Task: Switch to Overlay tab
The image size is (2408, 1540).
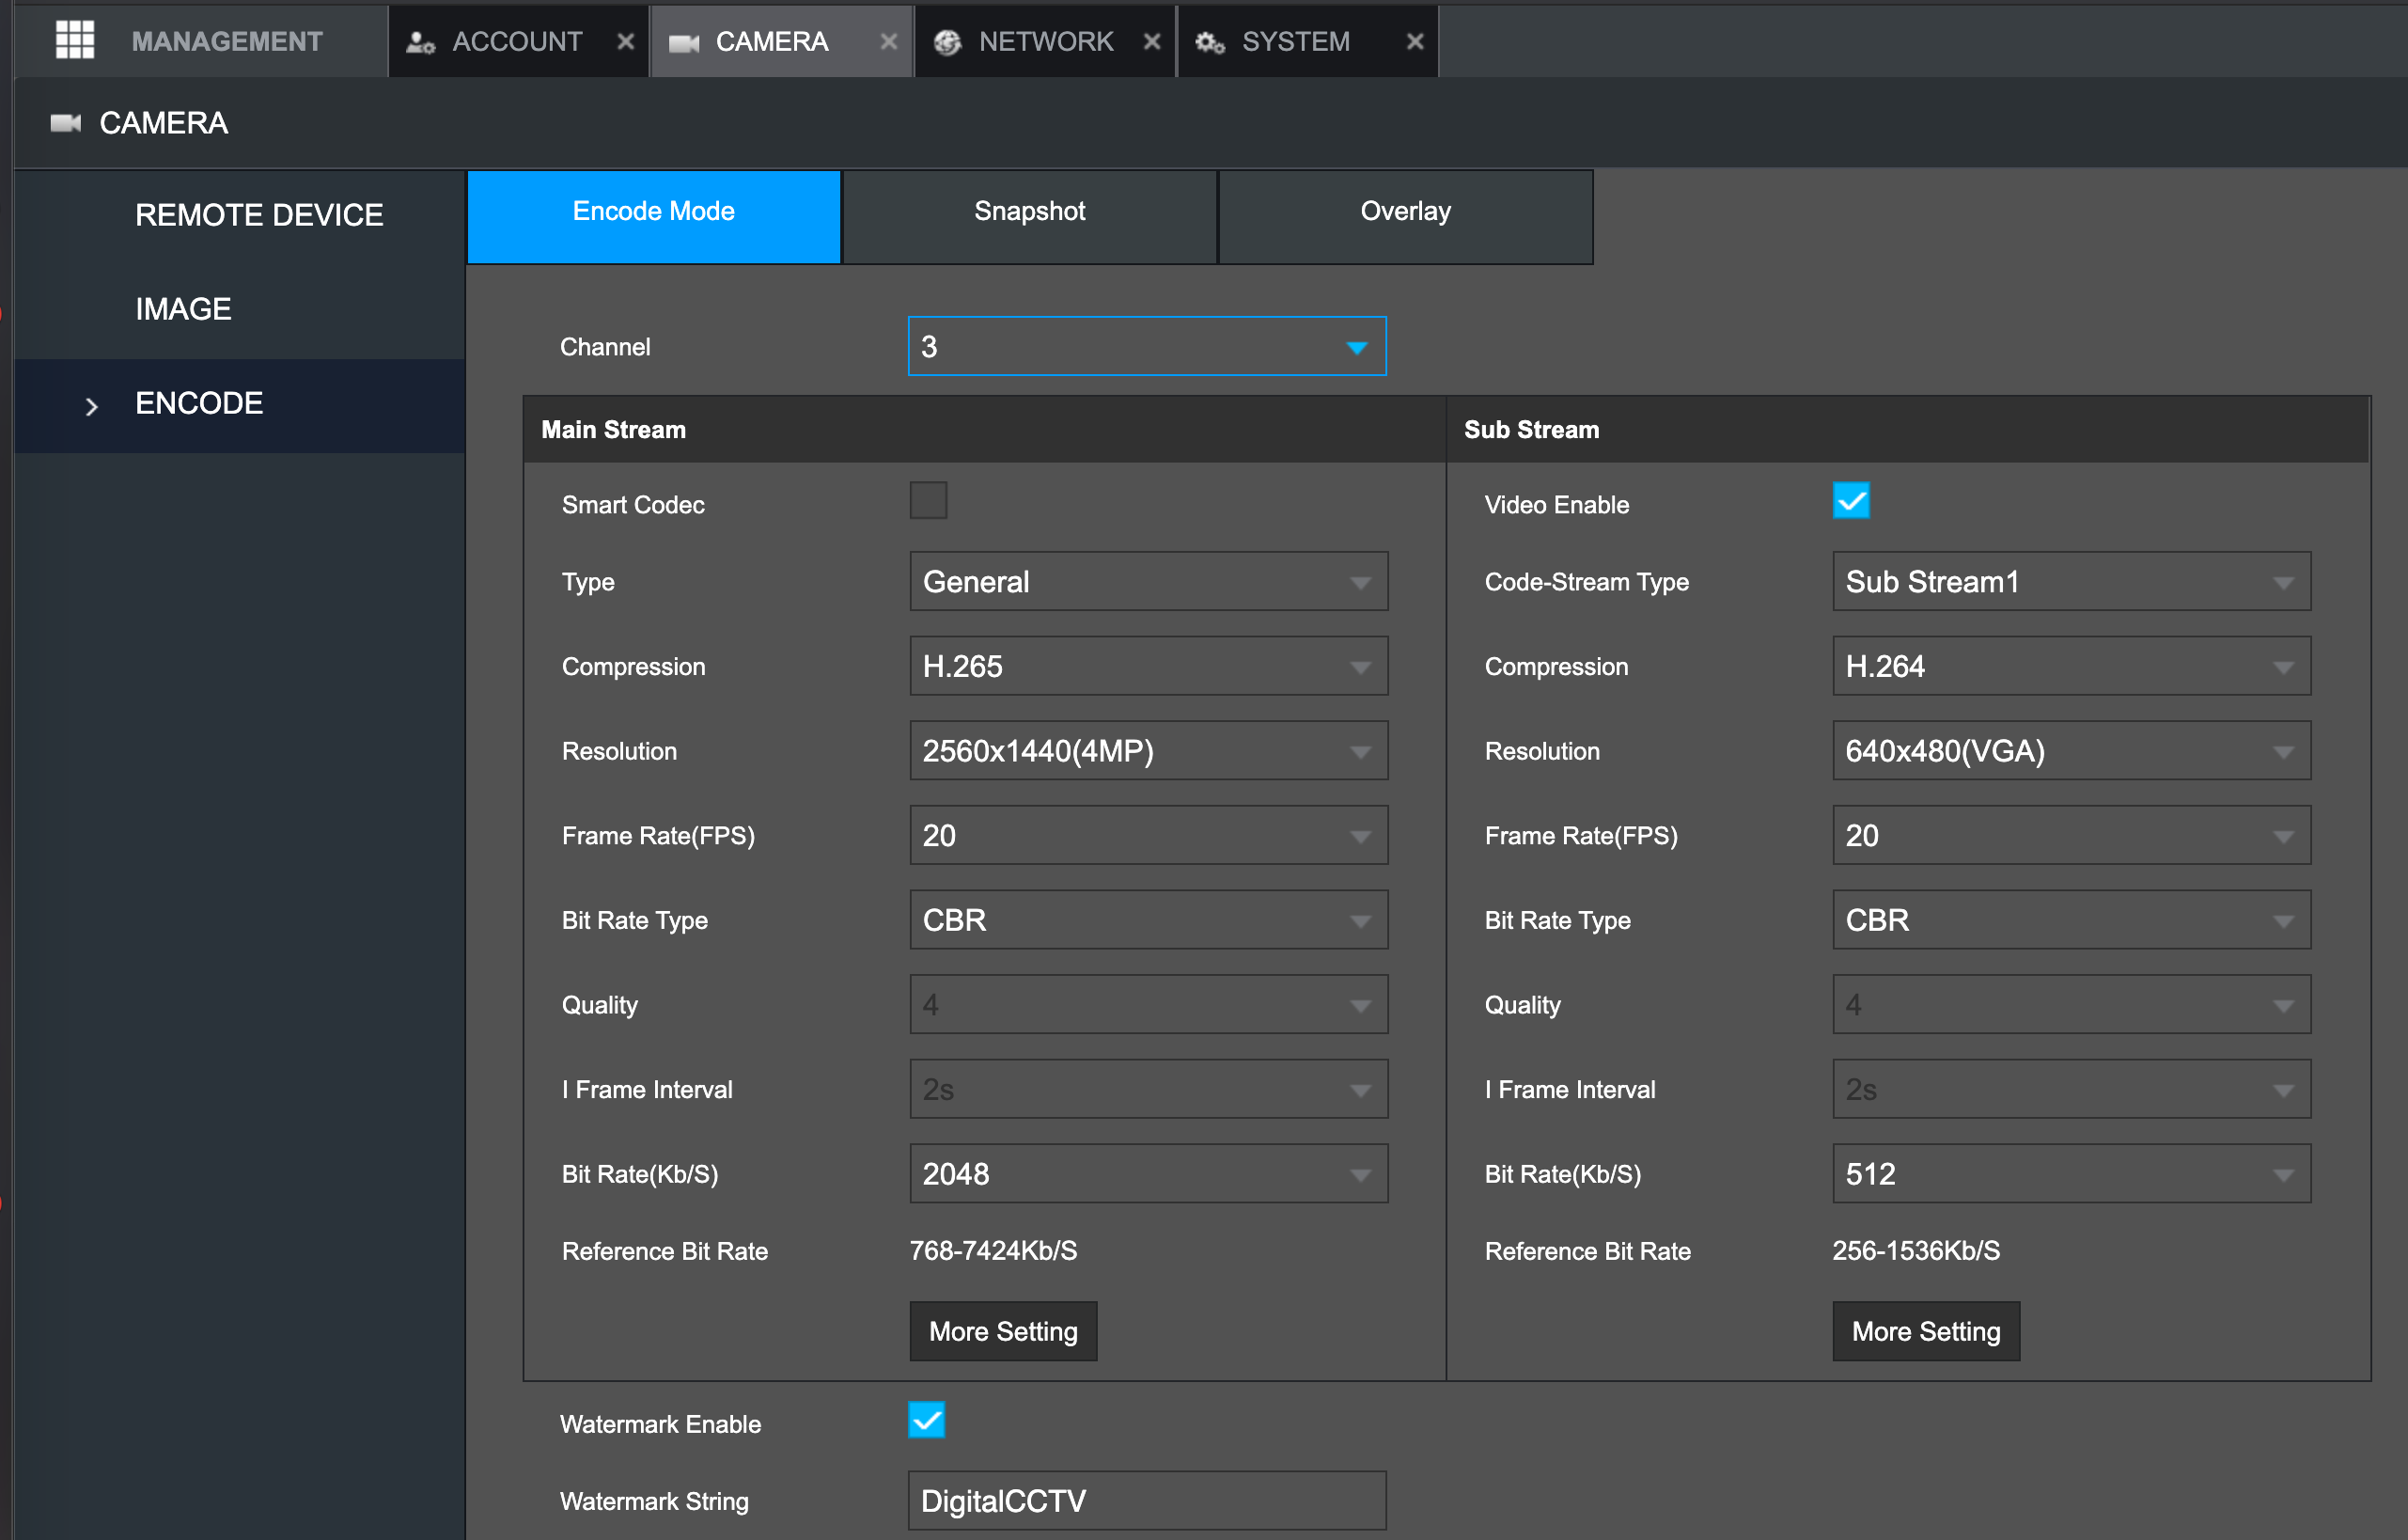Action: 1402,209
